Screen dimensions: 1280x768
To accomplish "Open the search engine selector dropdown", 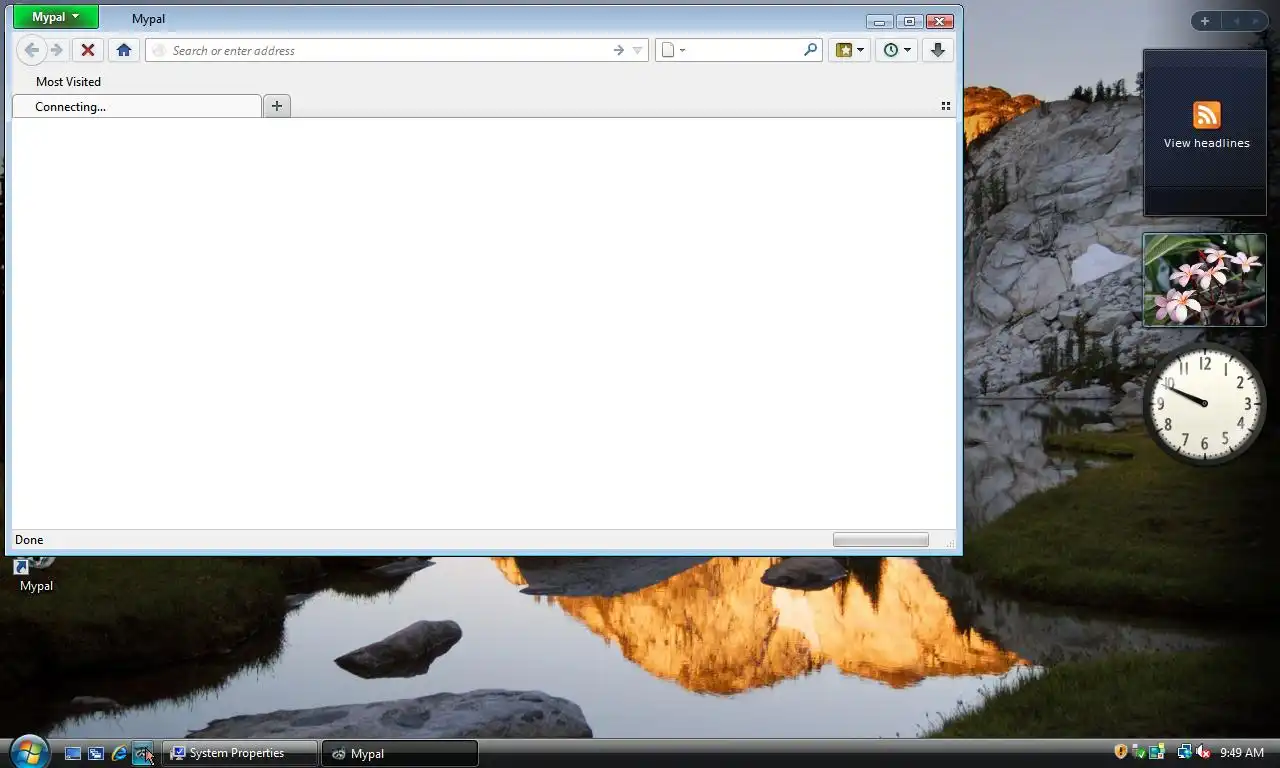I will tap(674, 50).
